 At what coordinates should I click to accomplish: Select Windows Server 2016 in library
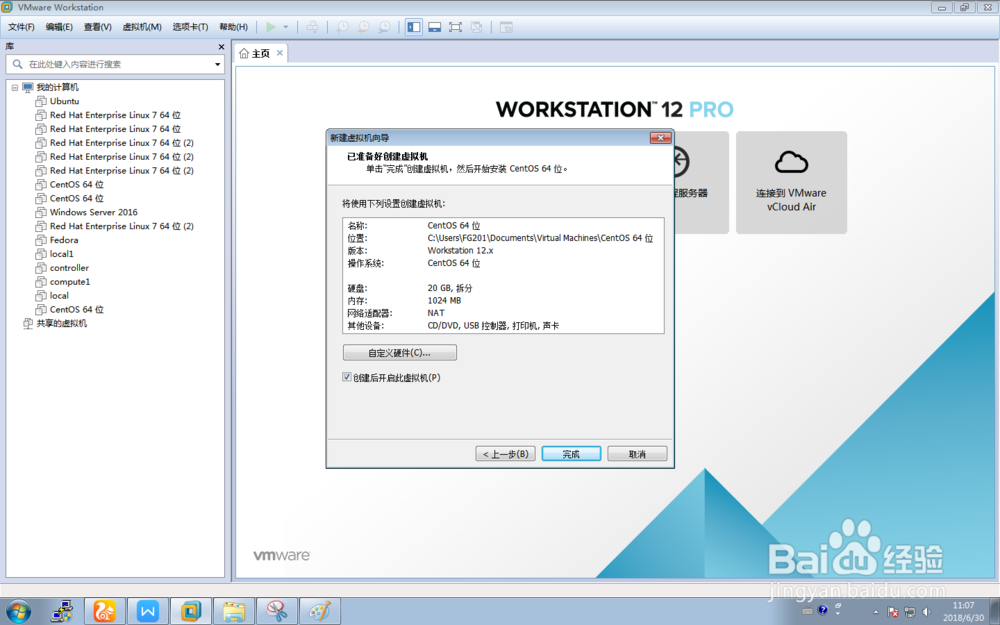pyautogui.click(x=94, y=212)
